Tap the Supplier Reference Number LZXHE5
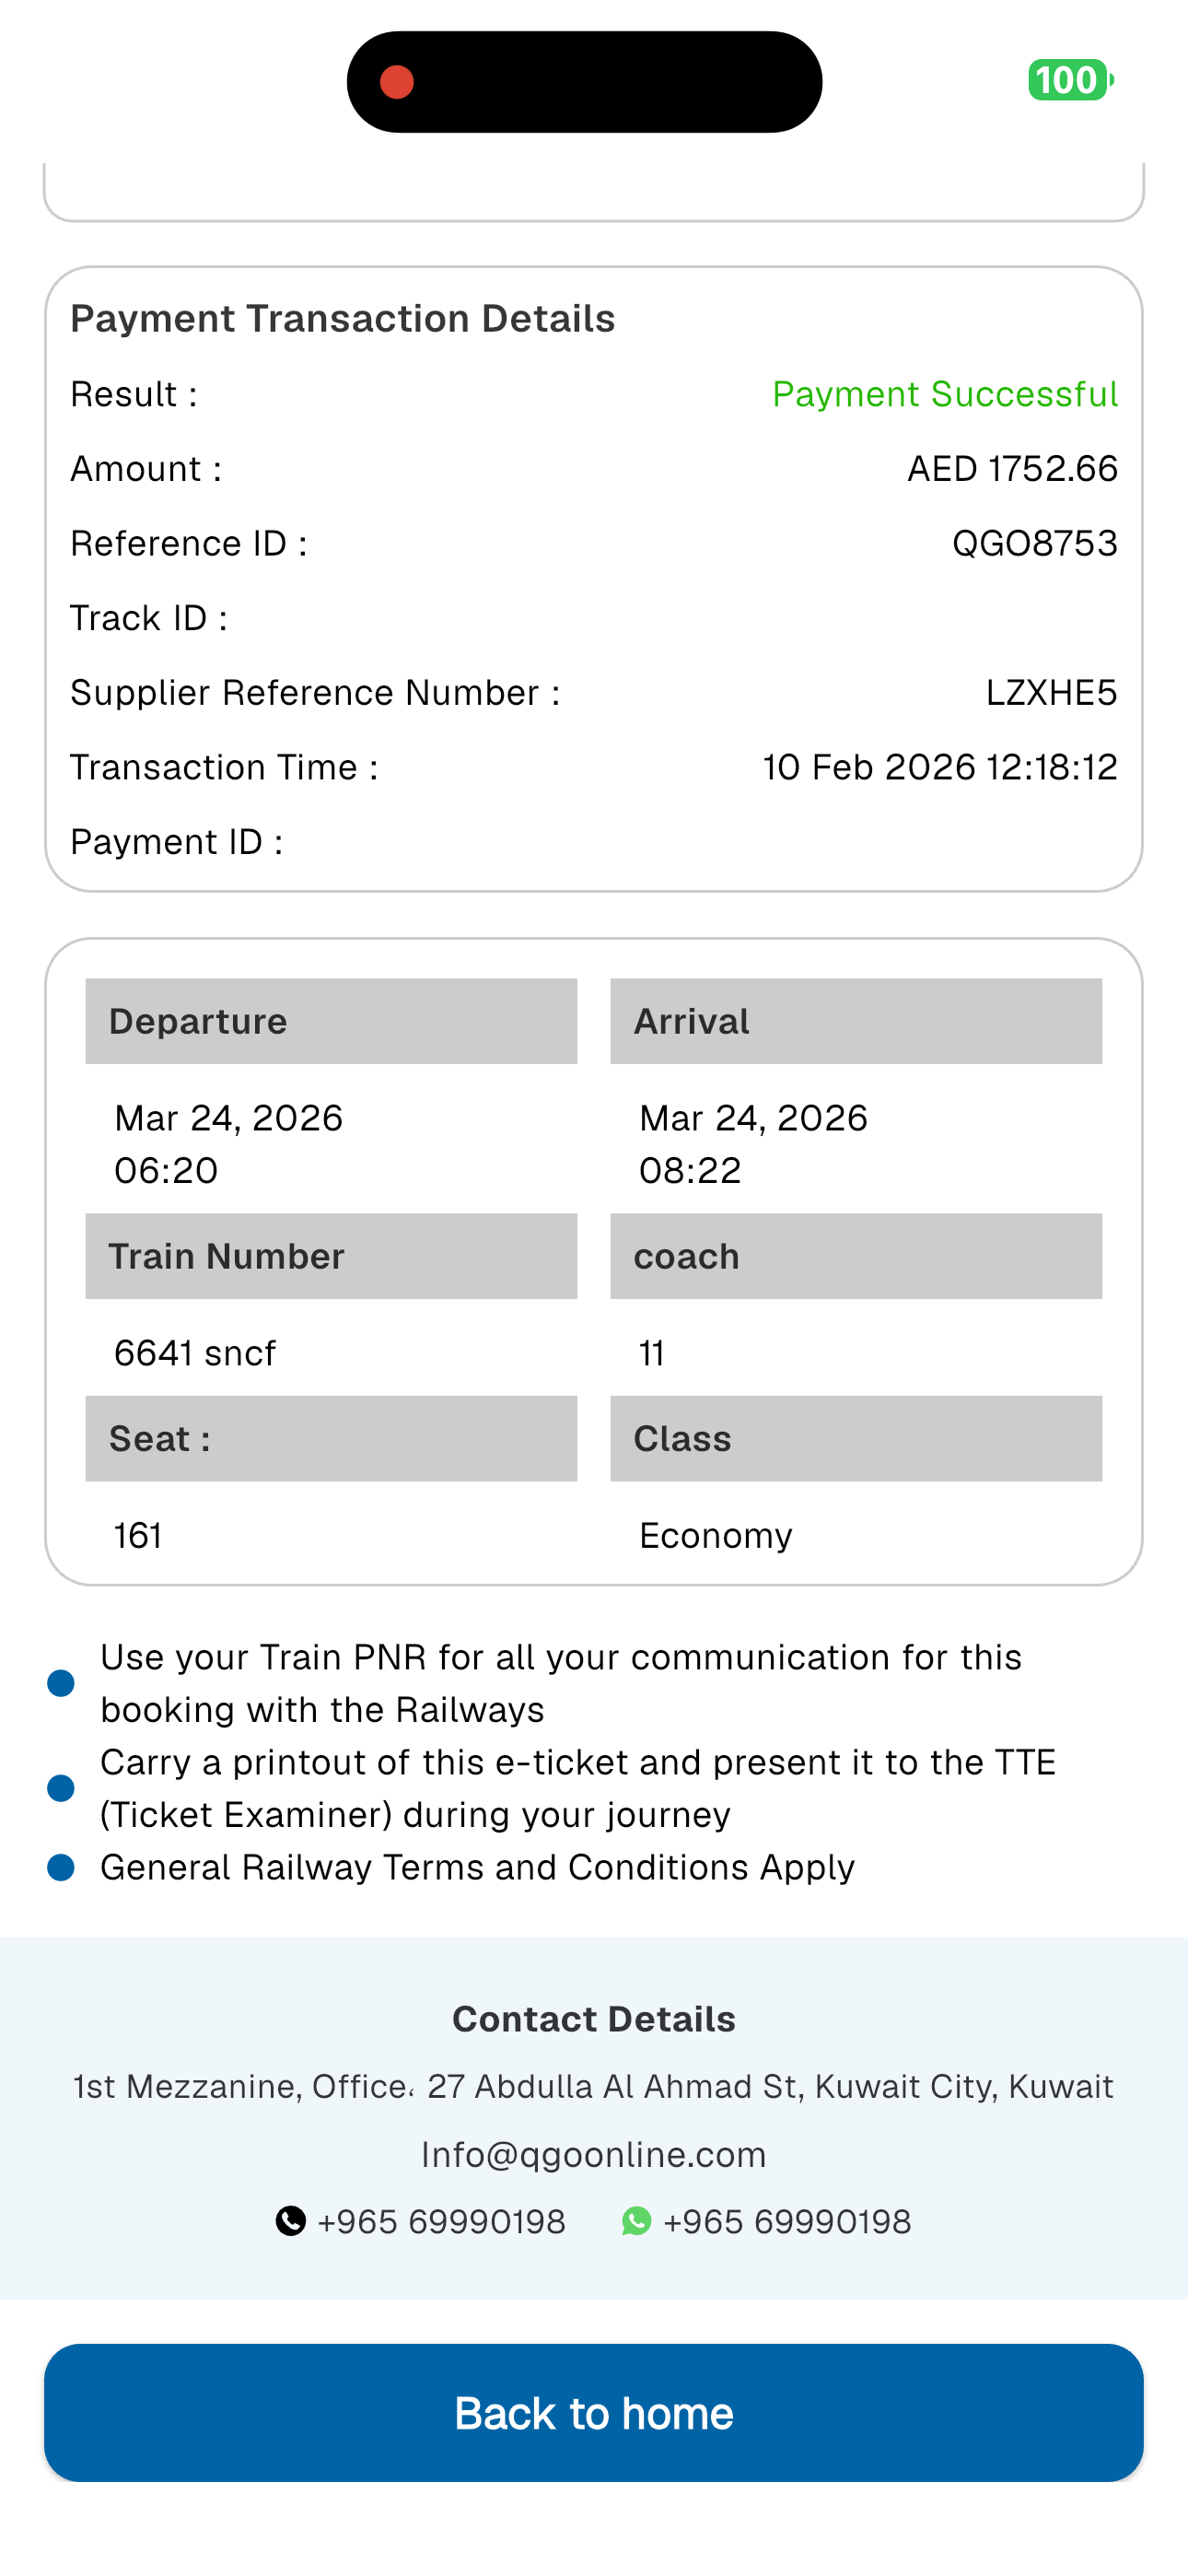 pyautogui.click(x=1051, y=692)
